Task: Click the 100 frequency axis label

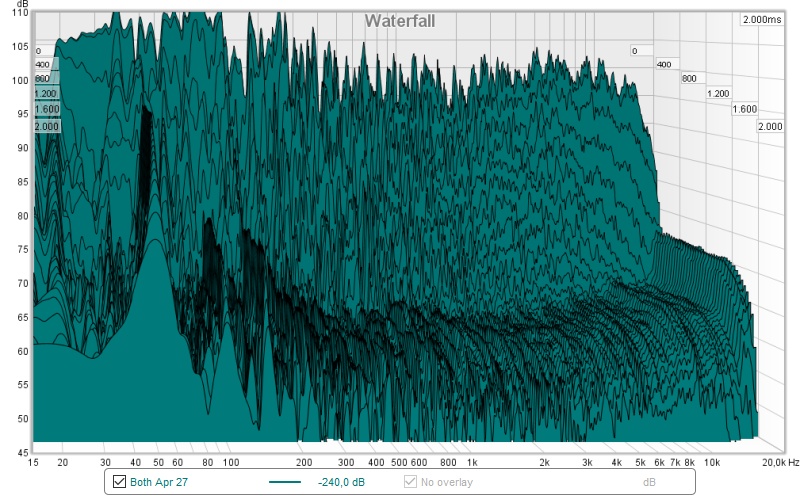Action: click(x=230, y=463)
